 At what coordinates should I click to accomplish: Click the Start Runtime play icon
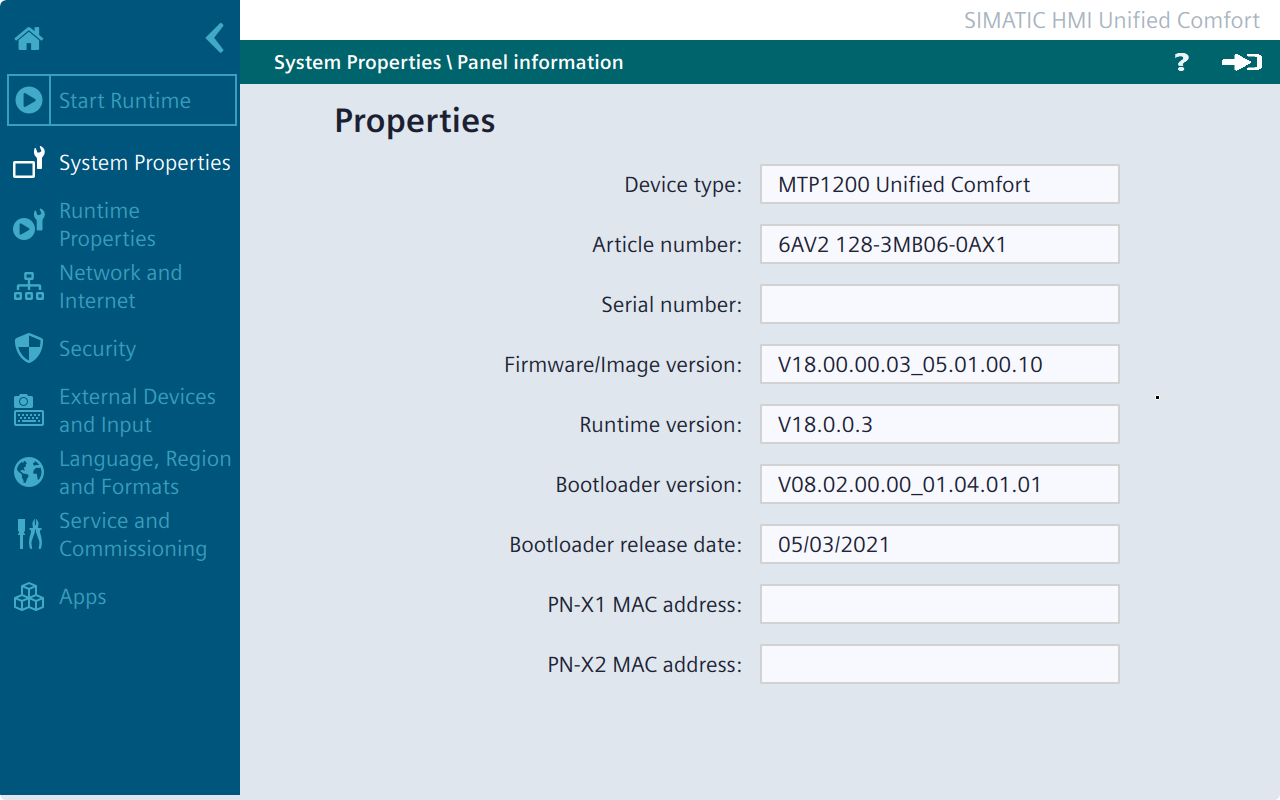29,100
